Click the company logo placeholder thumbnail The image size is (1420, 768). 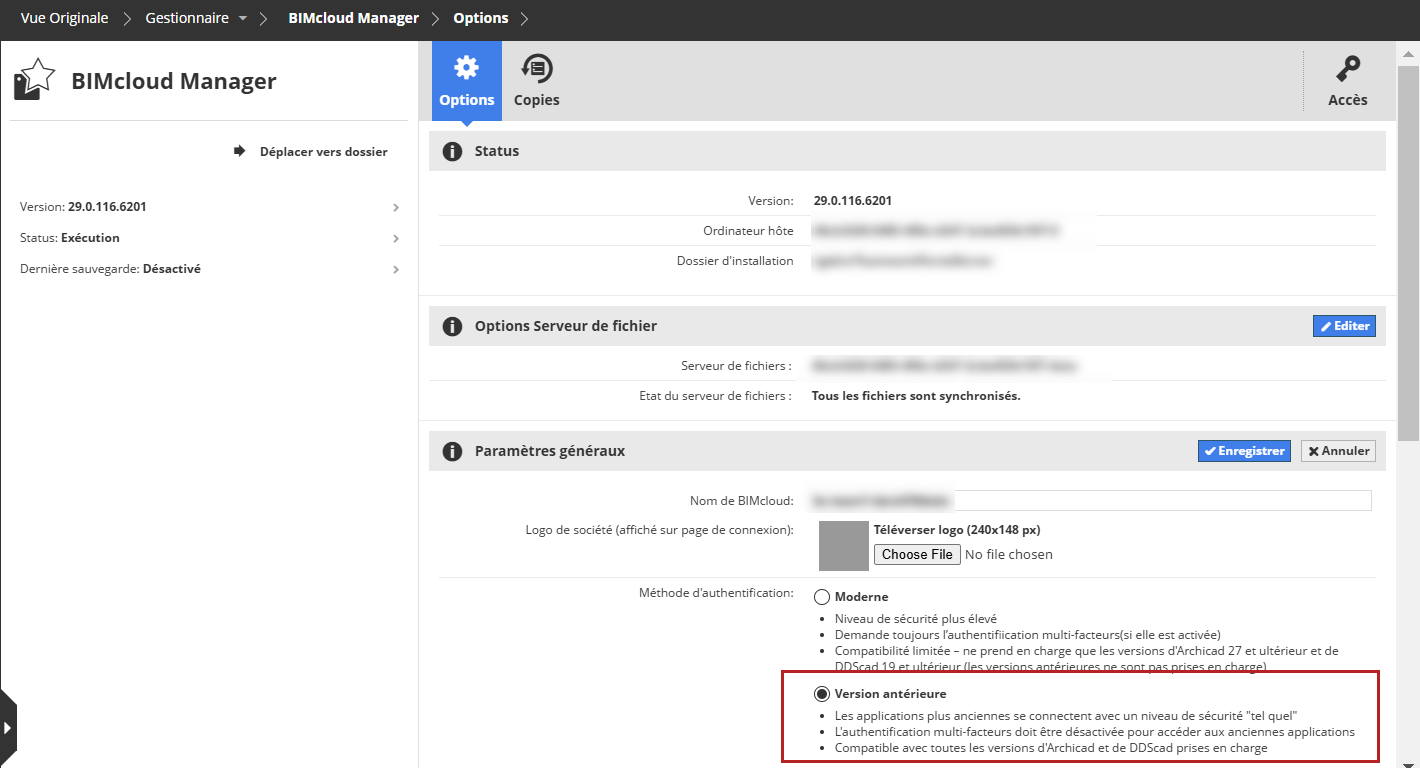(843, 546)
